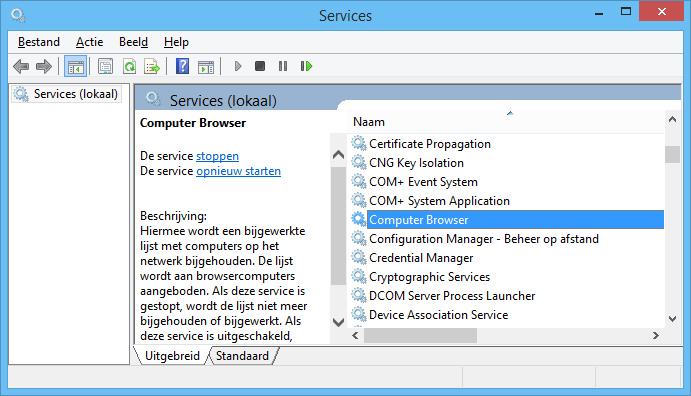Image resolution: width=691 pixels, height=396 pixels.
Task: Sort by the Naam column header
Action: coord(505,122)
